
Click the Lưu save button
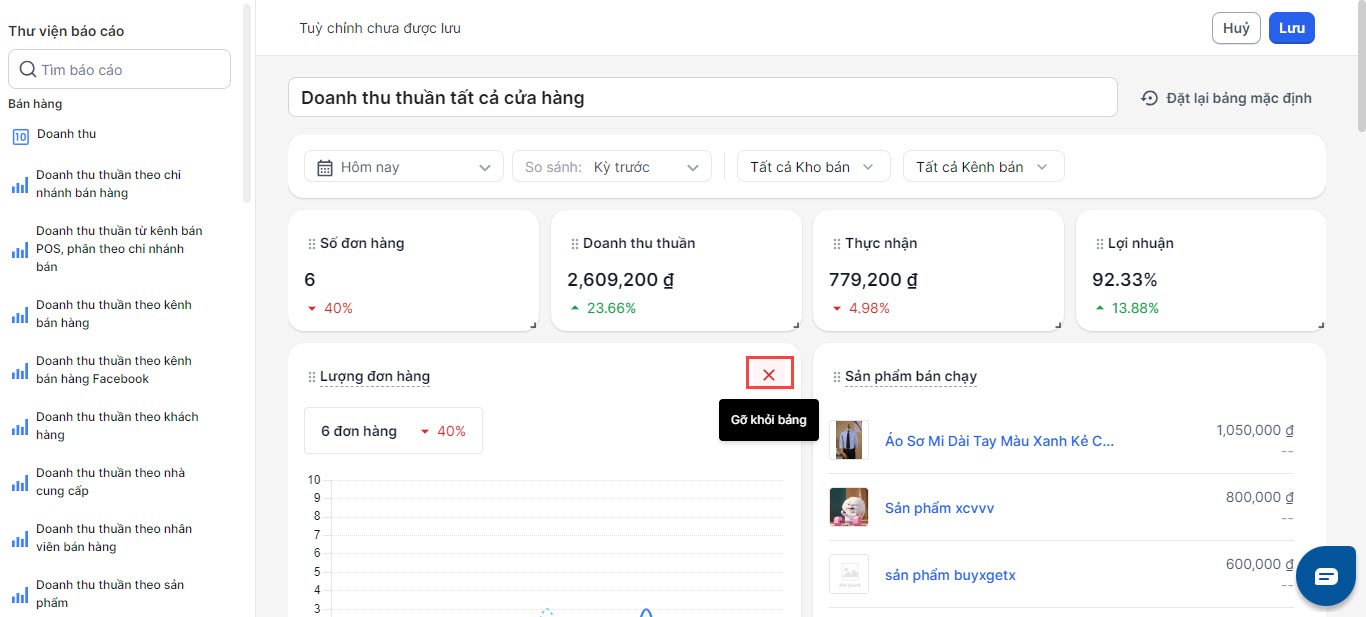(x=1291, y=28)
